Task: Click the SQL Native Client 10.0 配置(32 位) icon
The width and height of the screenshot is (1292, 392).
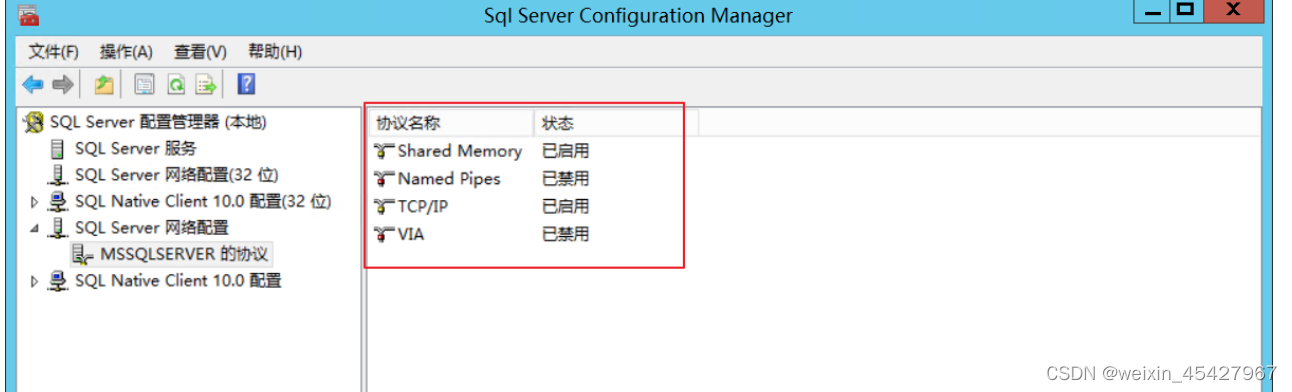Action: [x=58, y=202]
